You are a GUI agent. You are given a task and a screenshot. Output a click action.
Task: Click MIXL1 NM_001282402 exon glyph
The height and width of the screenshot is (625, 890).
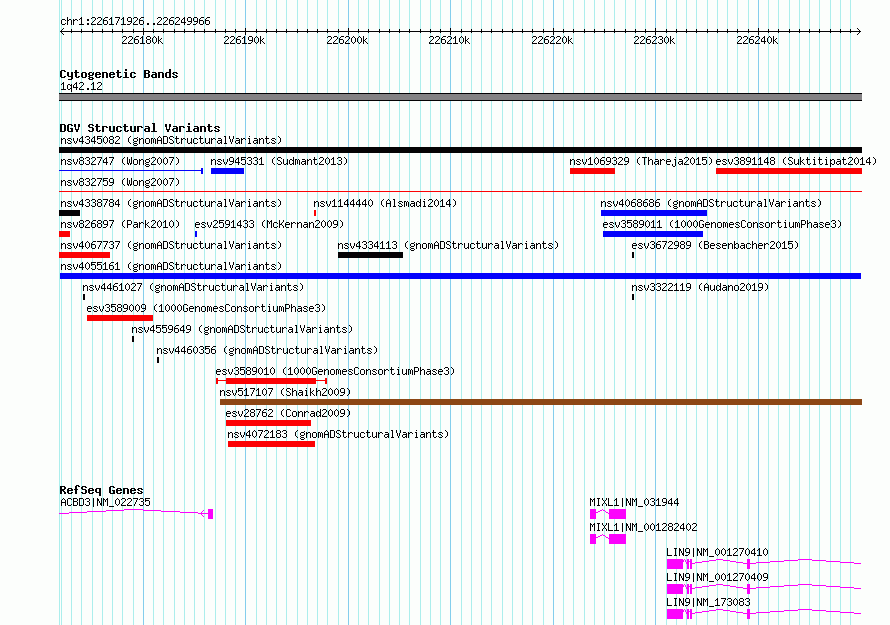[x=608, y=539]
